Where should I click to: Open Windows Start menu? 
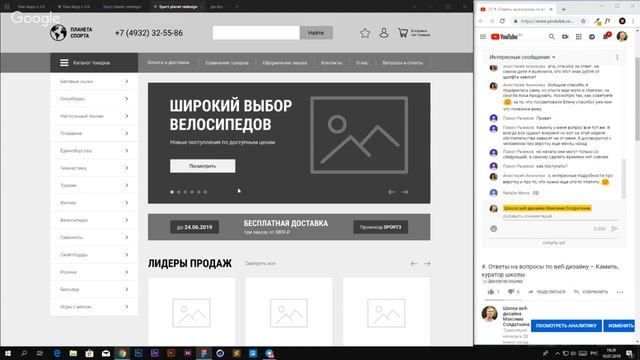tap(7, 353)
